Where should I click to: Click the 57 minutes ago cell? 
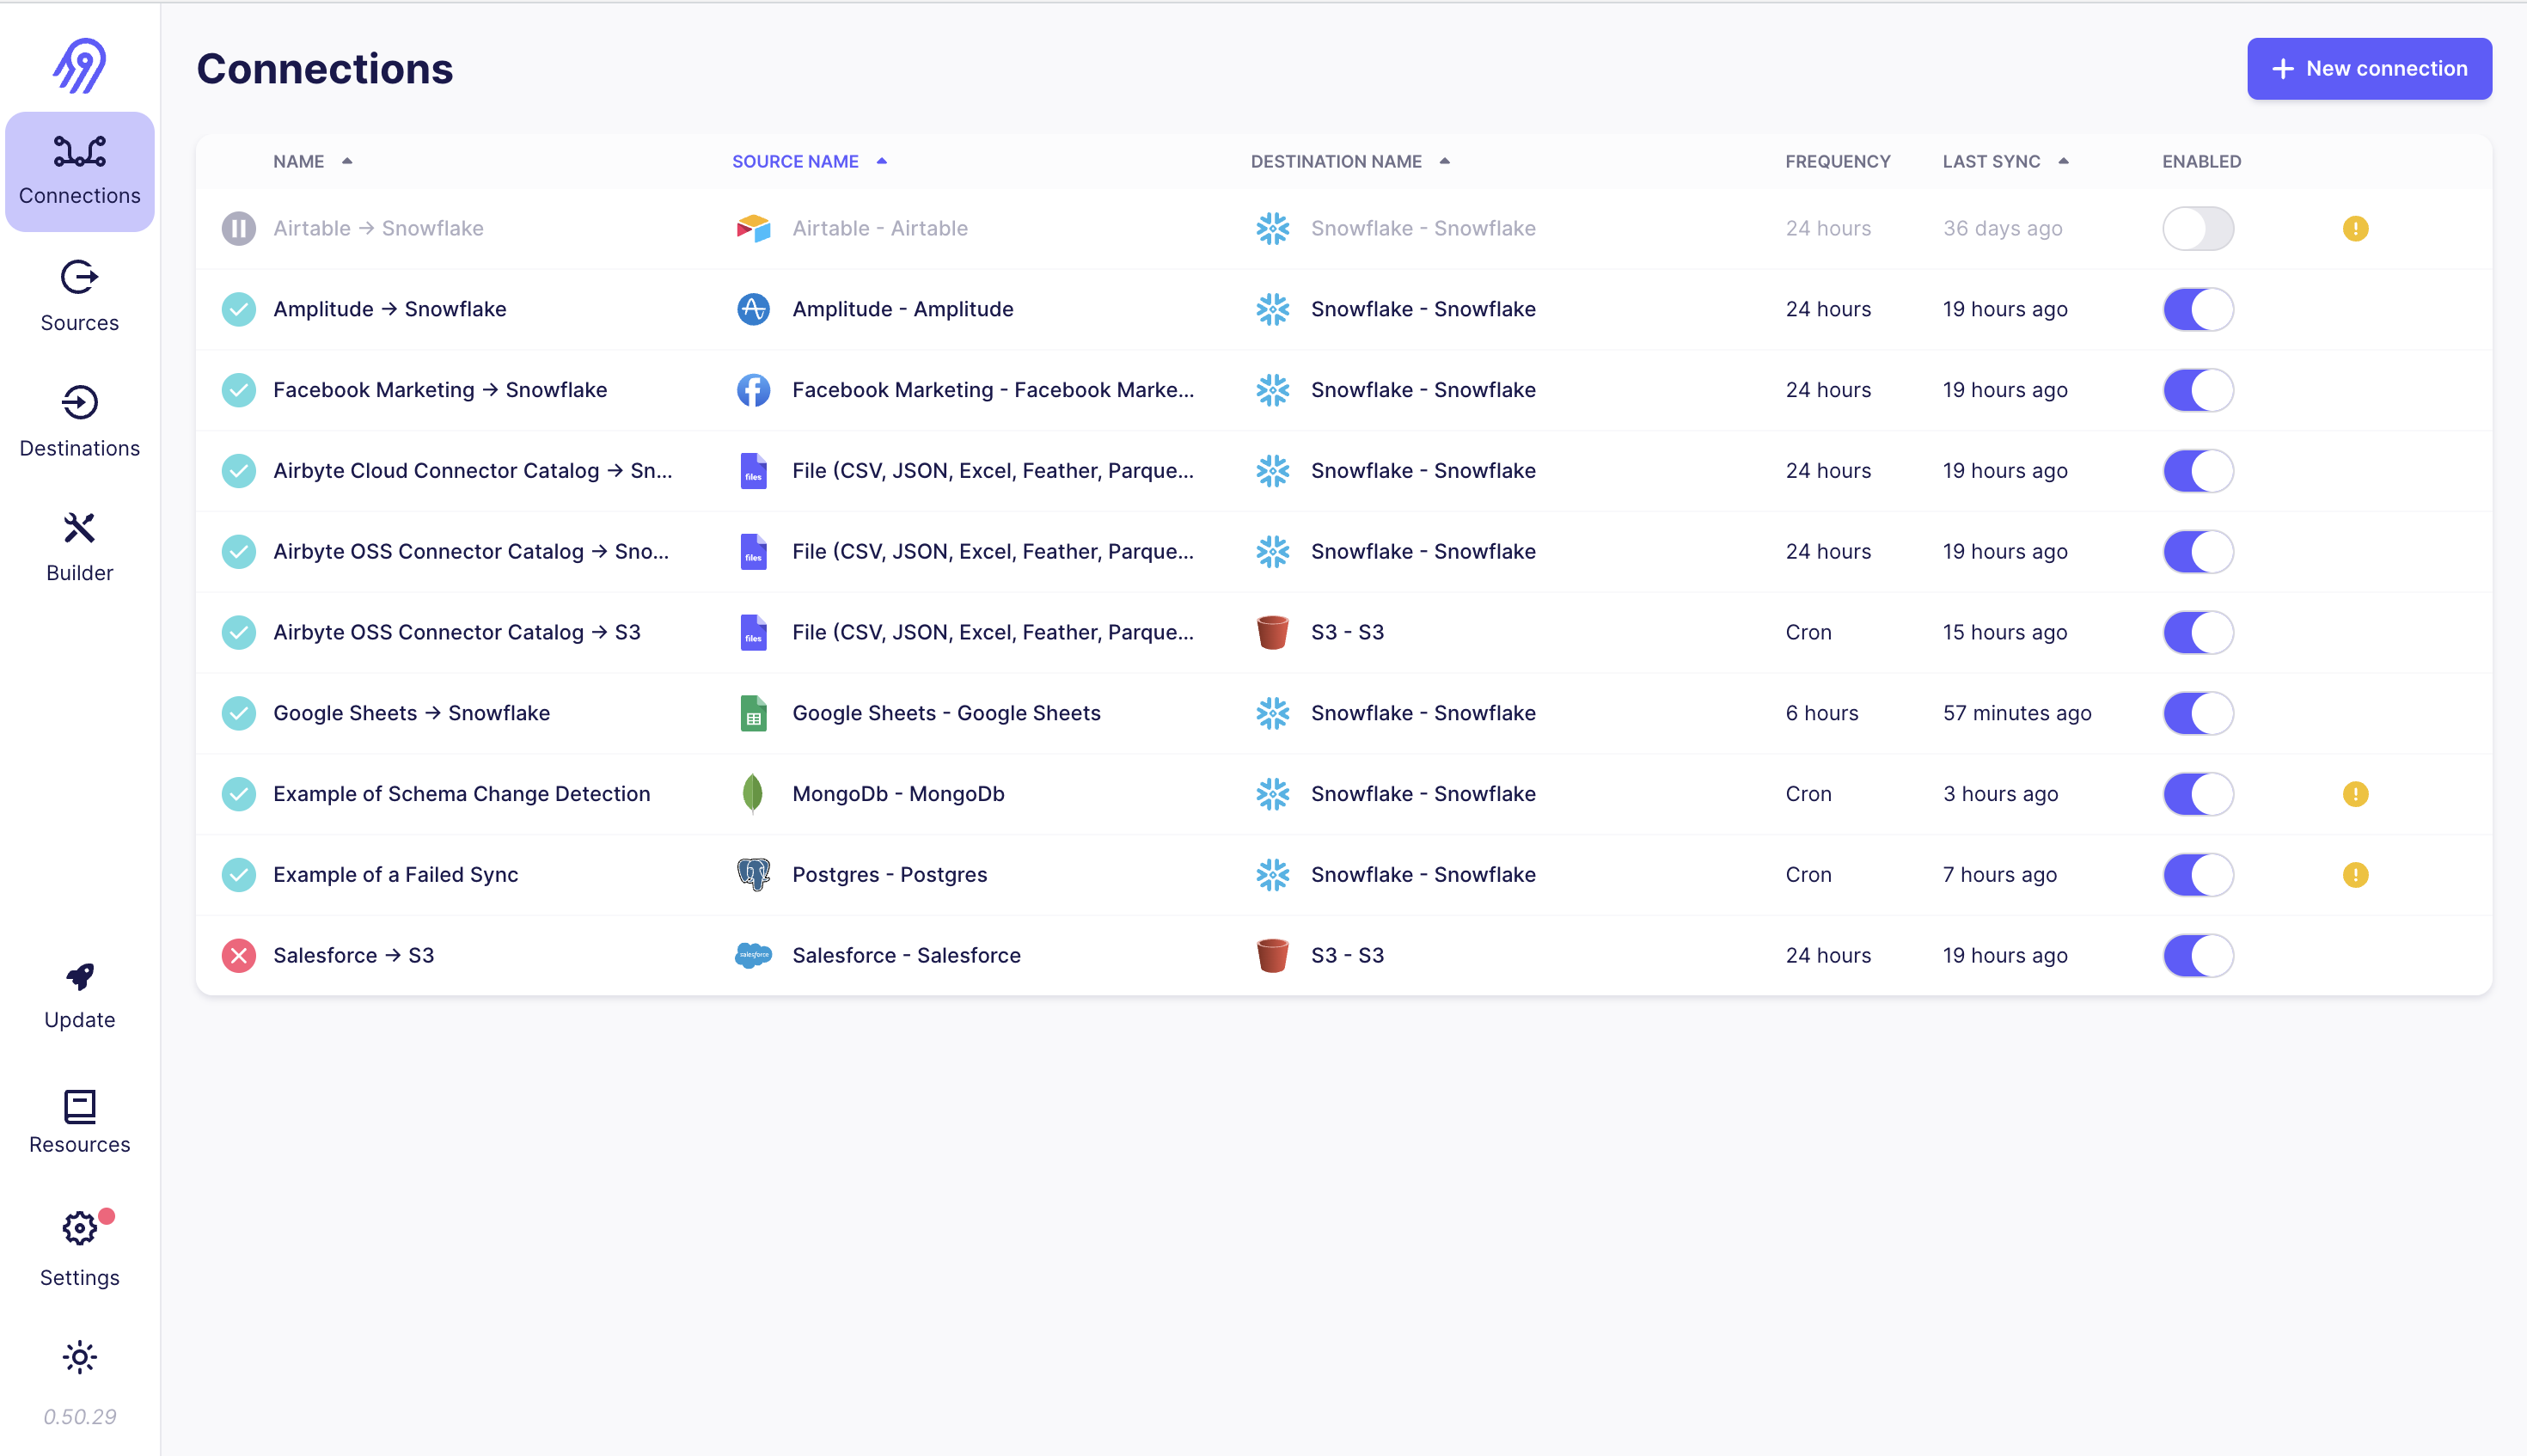[2016, 714]
